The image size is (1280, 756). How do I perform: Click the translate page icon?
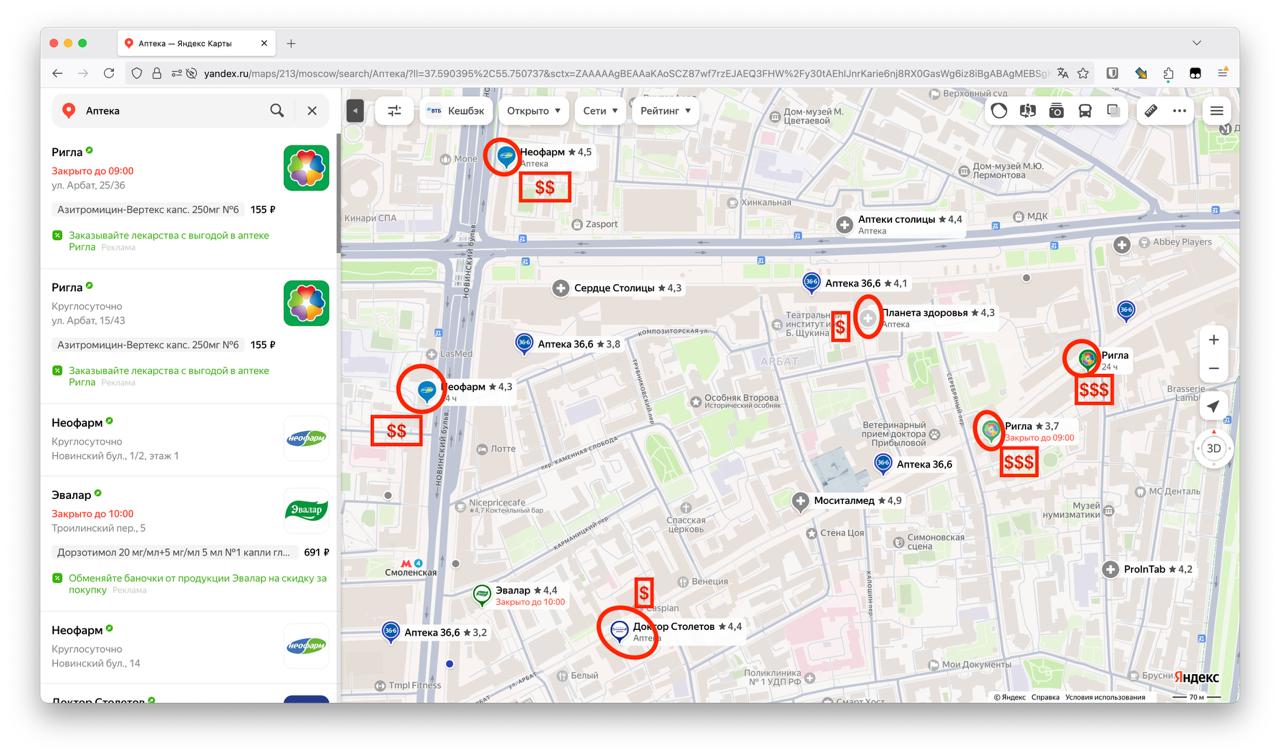(1063, 73)
